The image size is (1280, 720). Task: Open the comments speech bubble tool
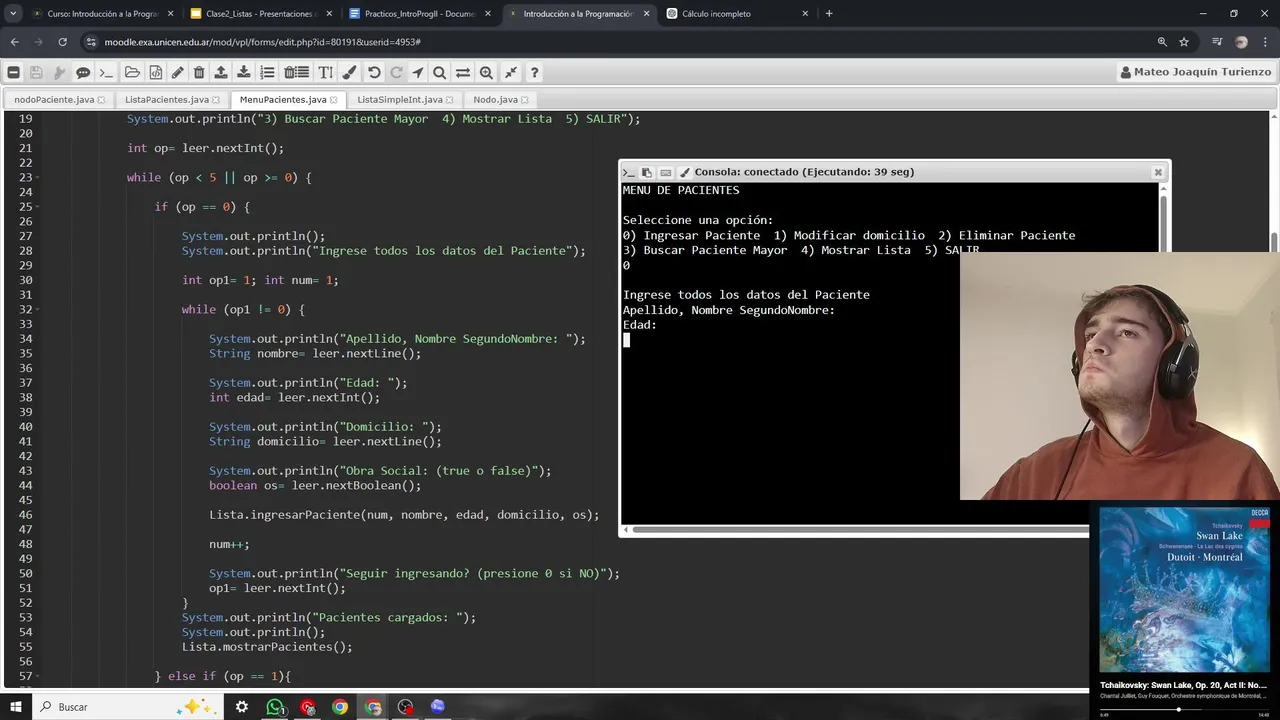click(x=83, y=72)
